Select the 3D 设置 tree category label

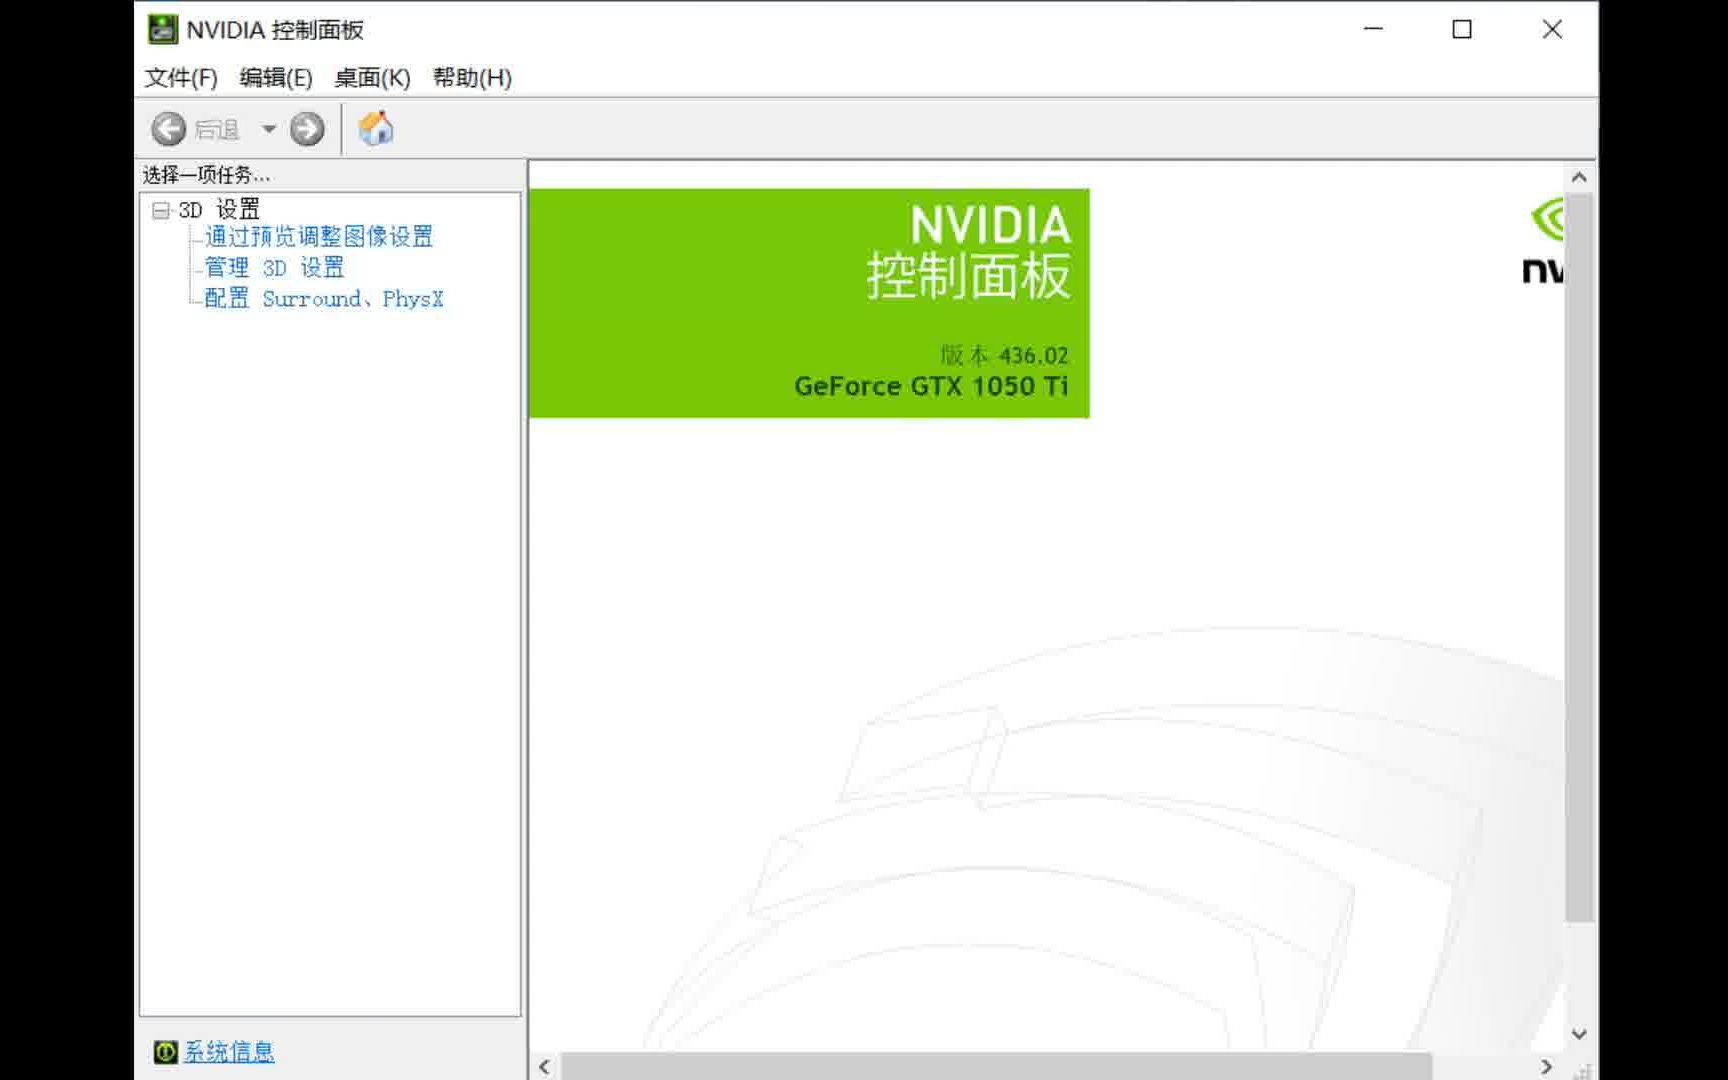(219, 210)
